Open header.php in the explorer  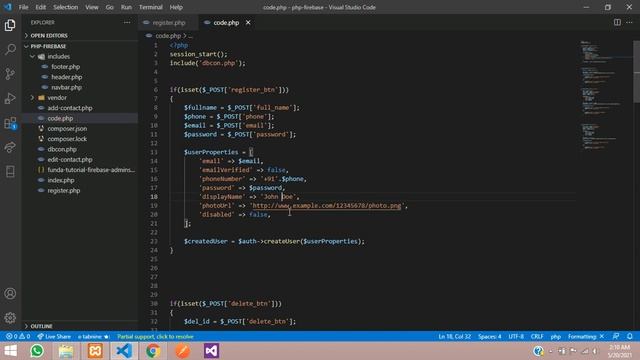[x=67, y=77]
